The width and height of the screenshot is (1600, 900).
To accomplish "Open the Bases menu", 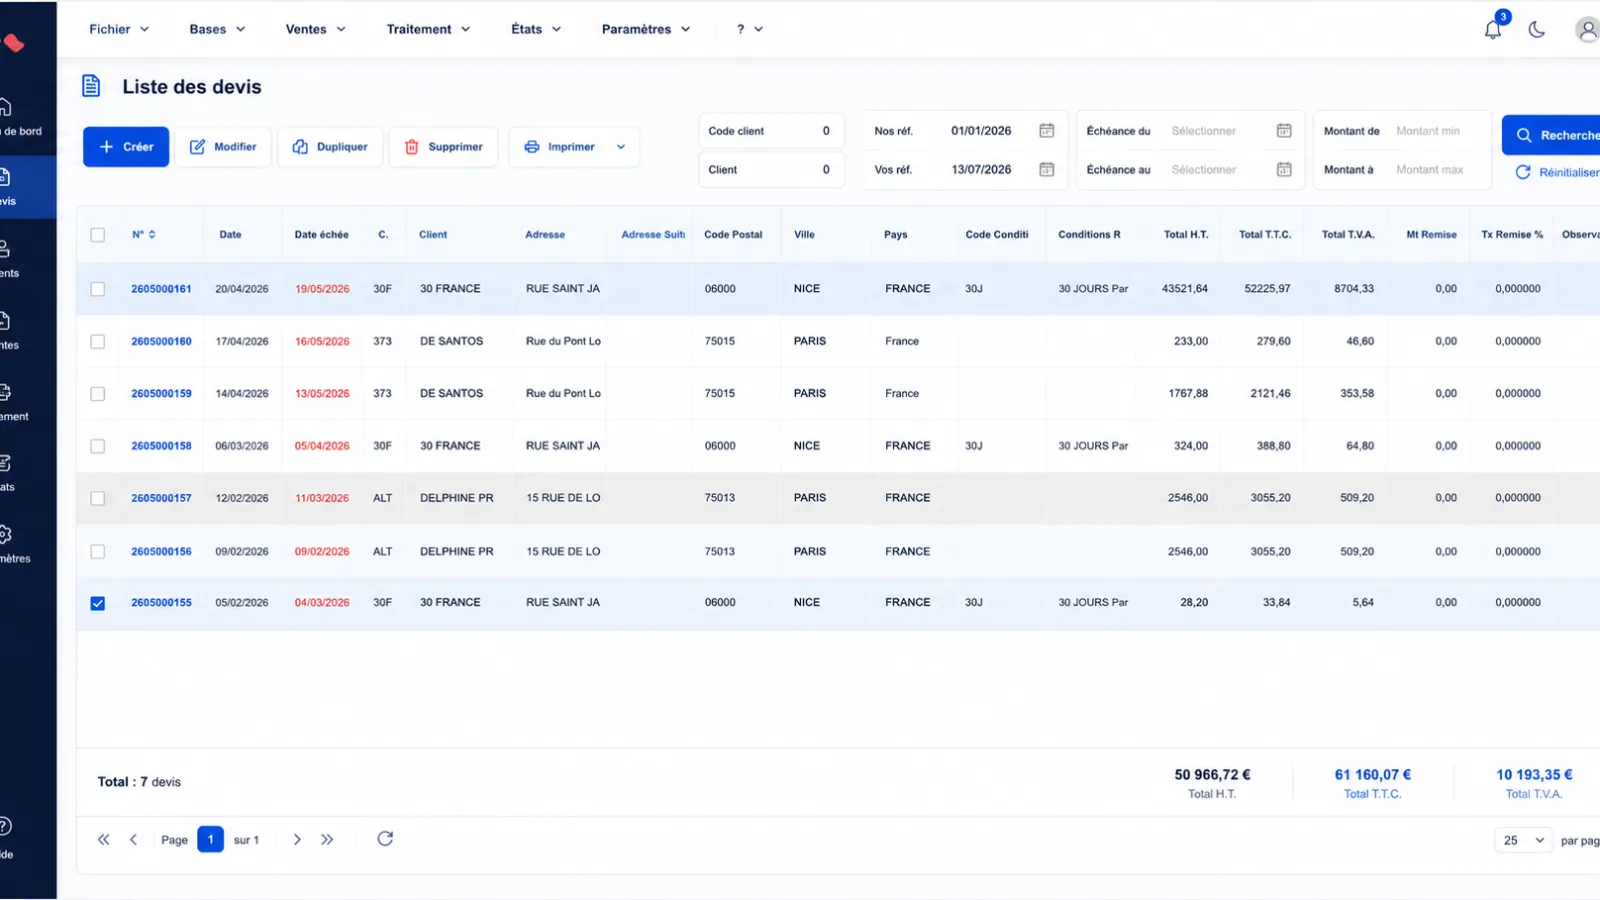I will pos(217,29).
